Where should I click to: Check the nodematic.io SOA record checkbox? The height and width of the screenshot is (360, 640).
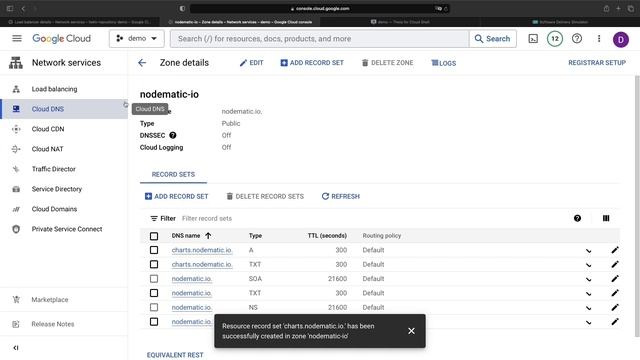[154, 279]
